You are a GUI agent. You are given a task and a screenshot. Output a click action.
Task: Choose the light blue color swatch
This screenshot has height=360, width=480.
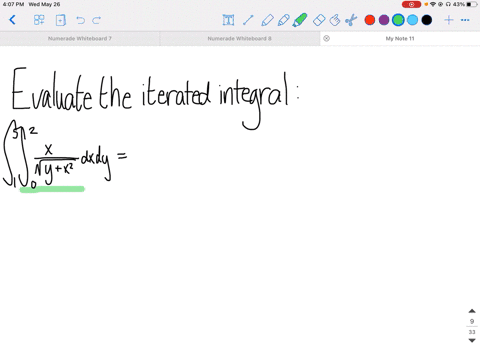click(x=412, y=20)
